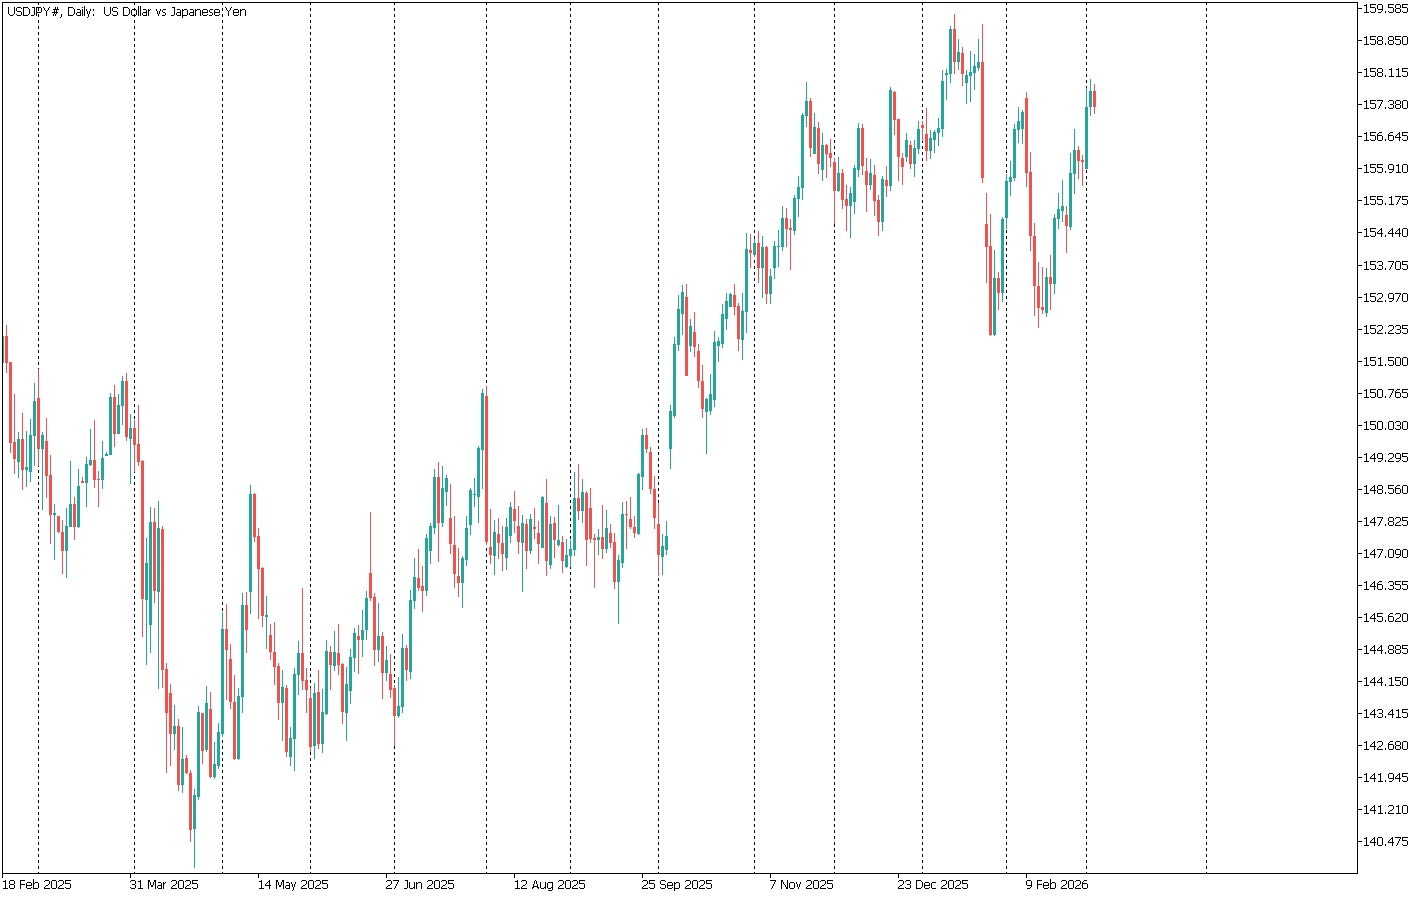Select the 9 Feb 2026 date label
This screenshot has width=1427, height=897.
[1057, 885]
